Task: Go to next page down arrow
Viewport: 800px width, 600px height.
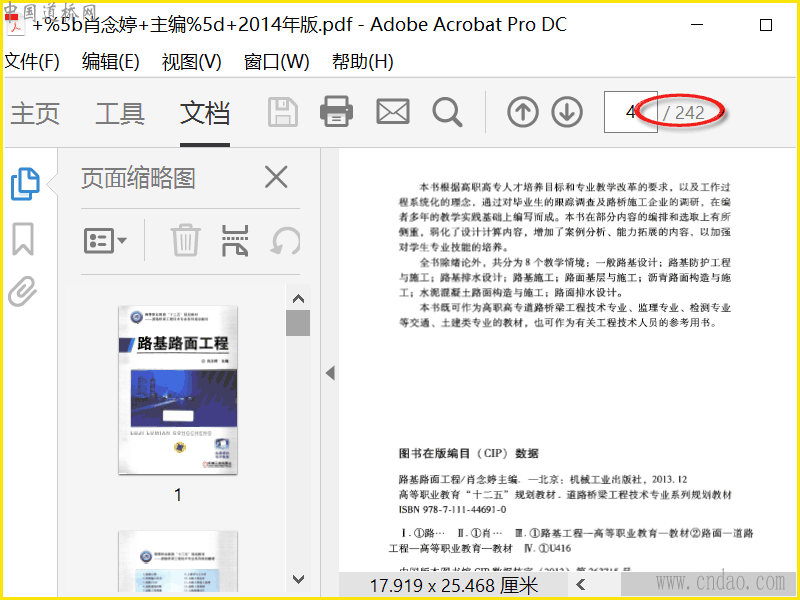Action: point(567,112)
